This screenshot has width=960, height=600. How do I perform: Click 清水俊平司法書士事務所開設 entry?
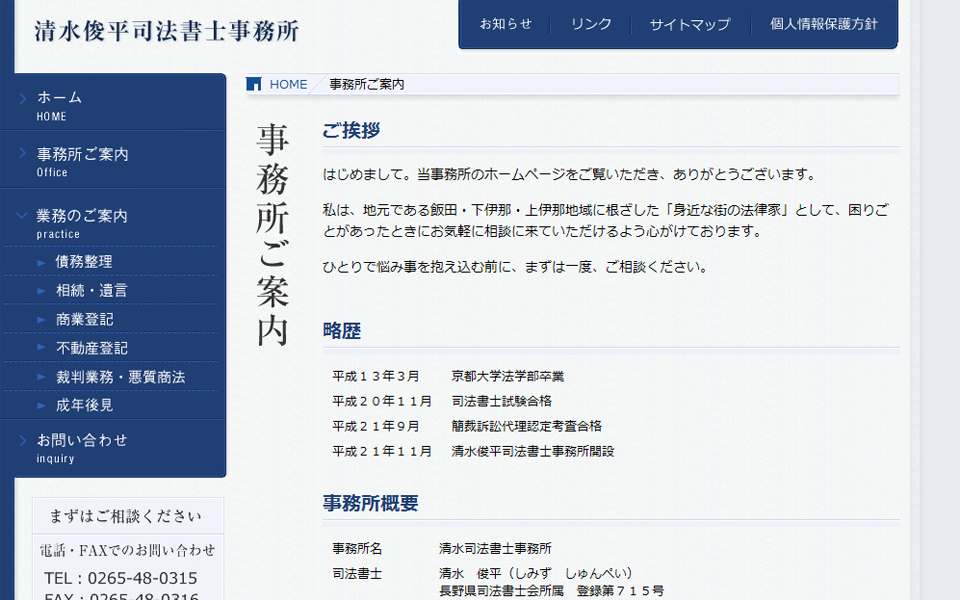tap(533, 451)
